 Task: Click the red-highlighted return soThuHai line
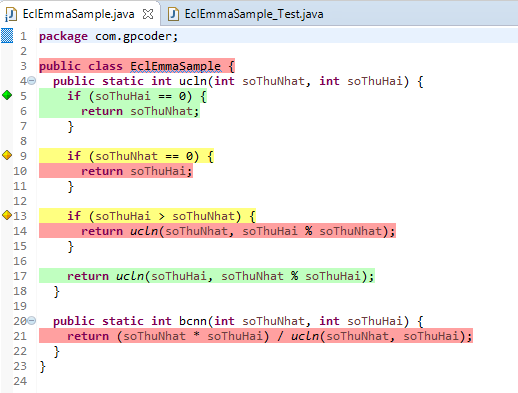(116, 171)
